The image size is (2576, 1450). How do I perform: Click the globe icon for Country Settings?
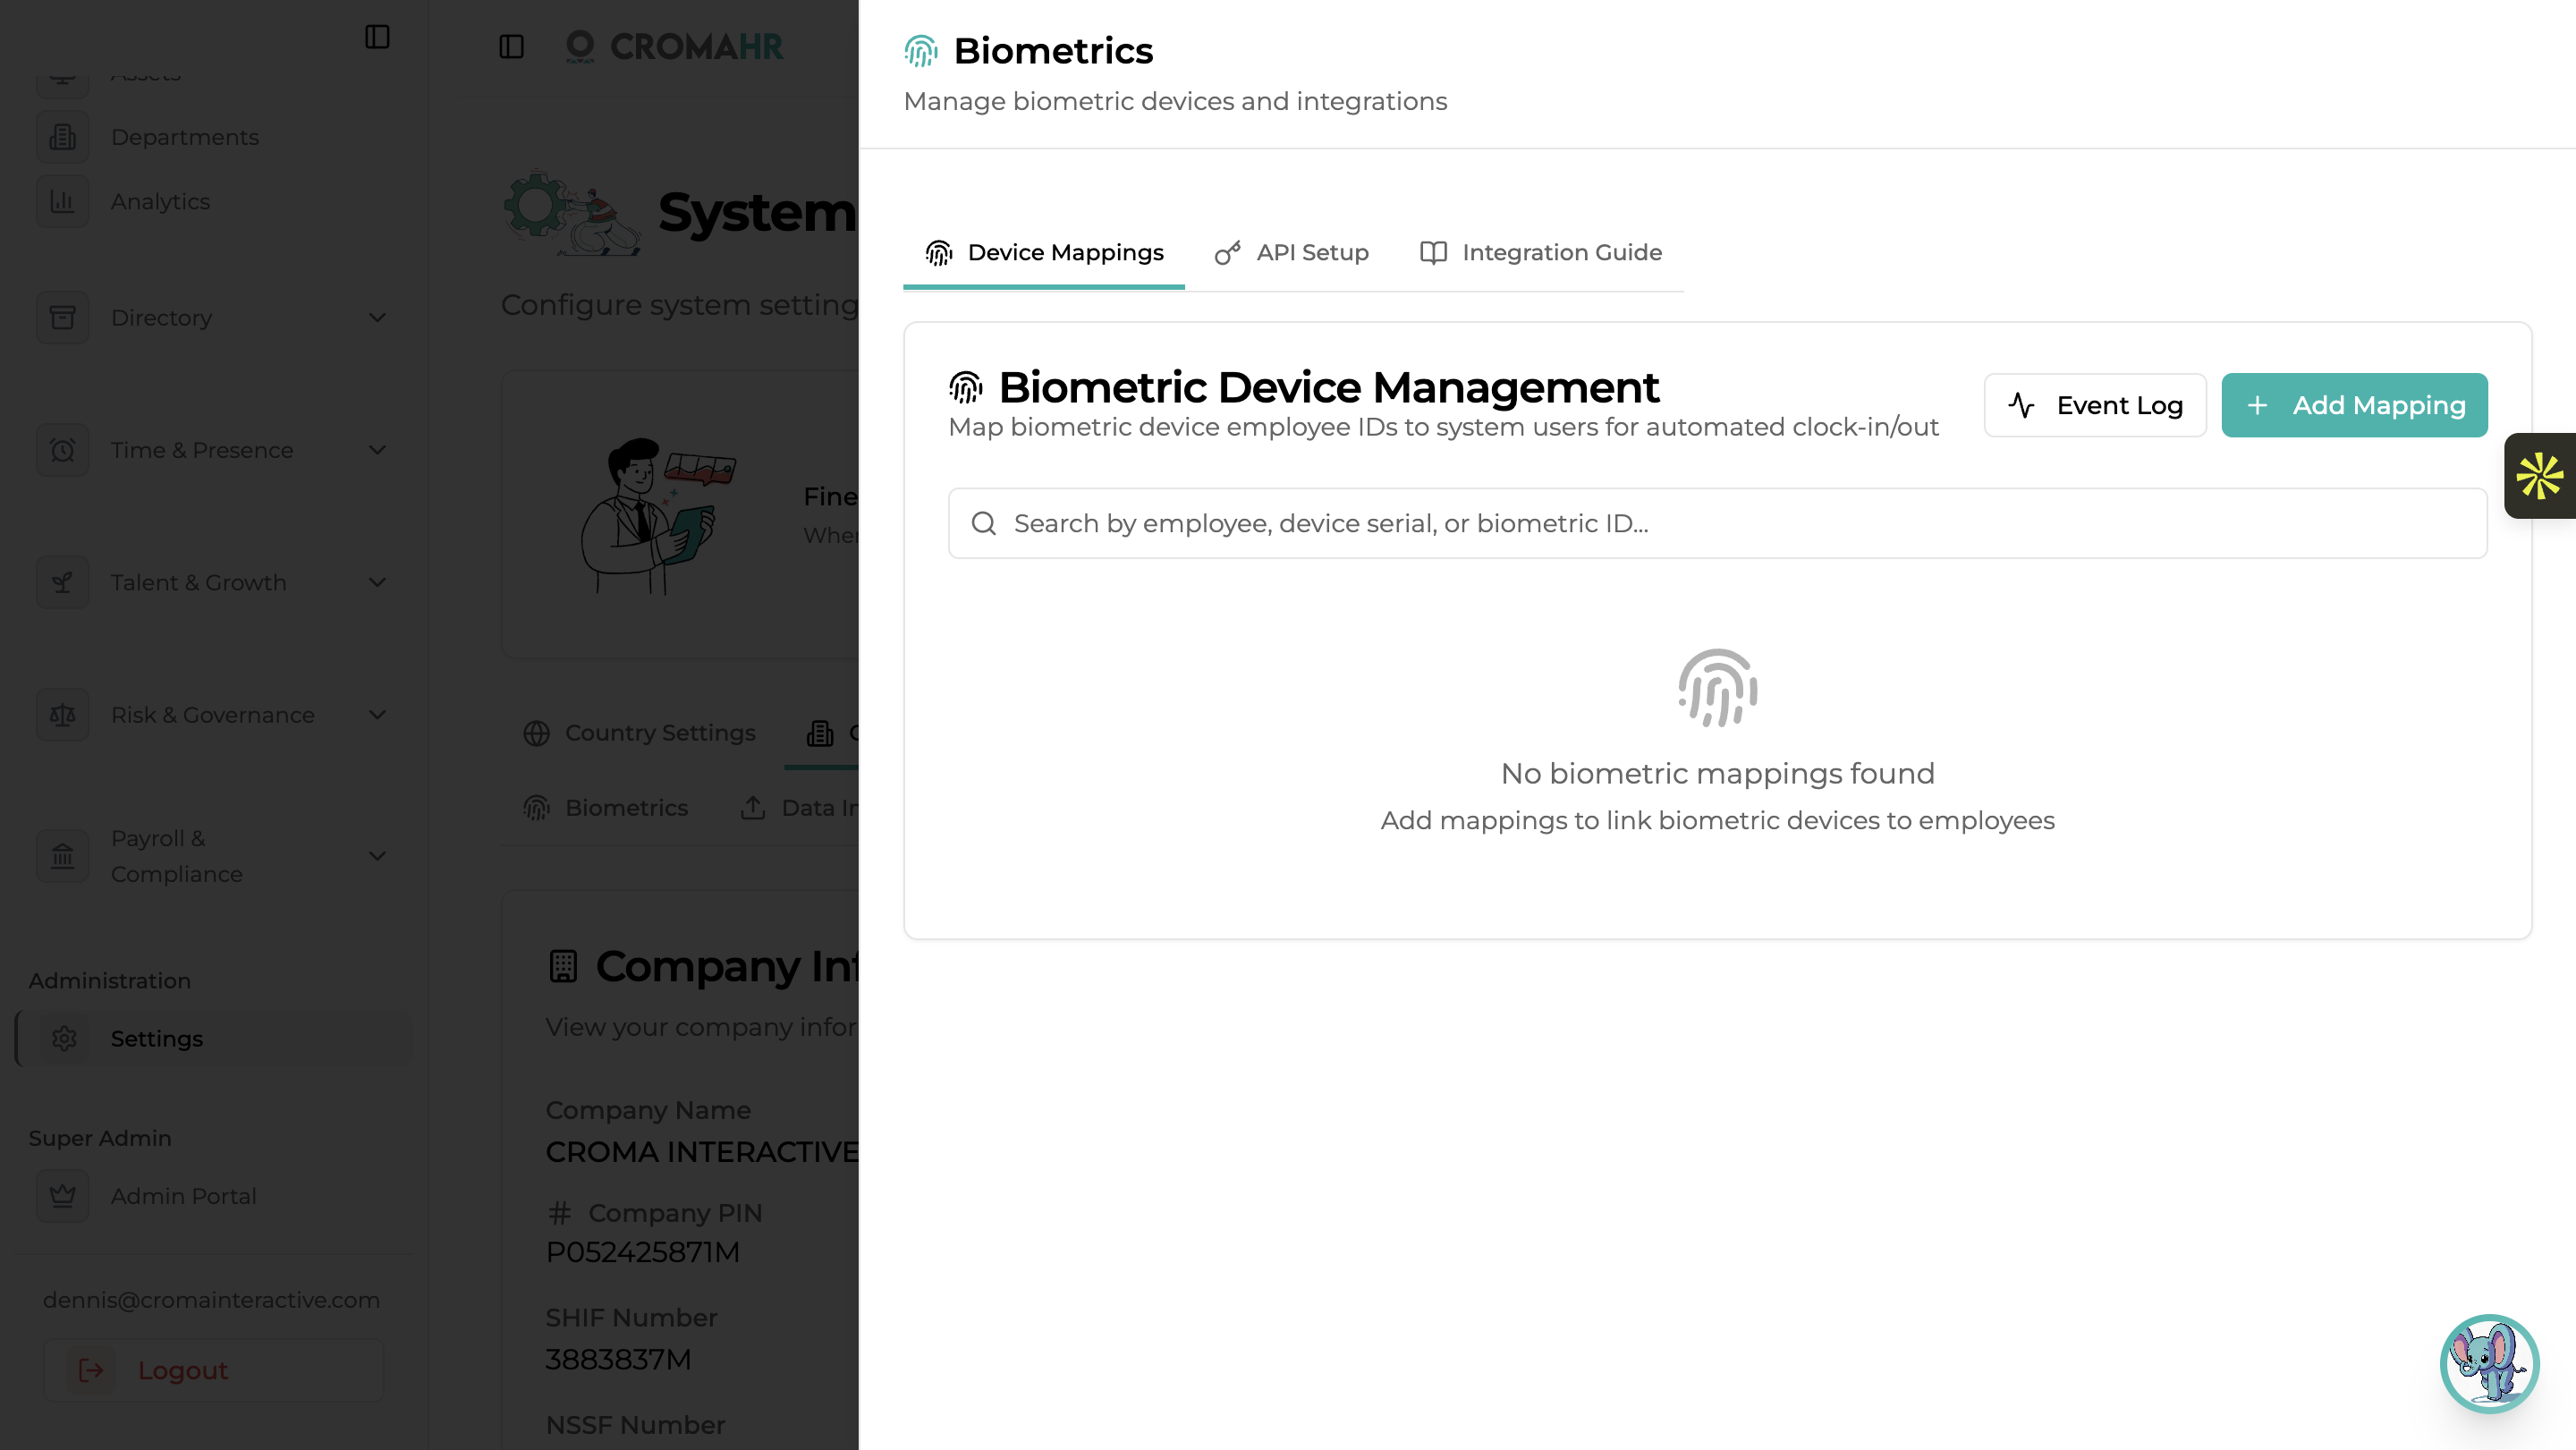536,733
